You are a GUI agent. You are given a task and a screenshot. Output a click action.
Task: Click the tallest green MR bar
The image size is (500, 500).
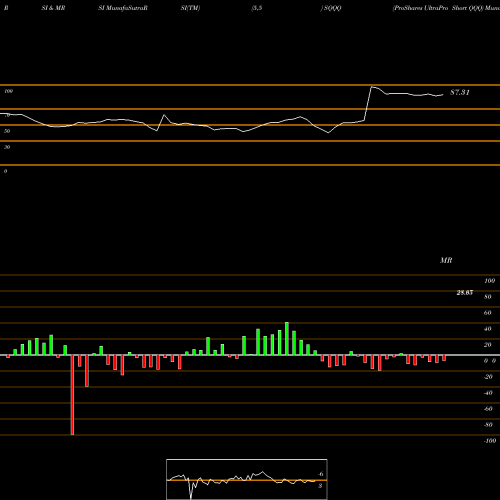[x=287, y=339]
